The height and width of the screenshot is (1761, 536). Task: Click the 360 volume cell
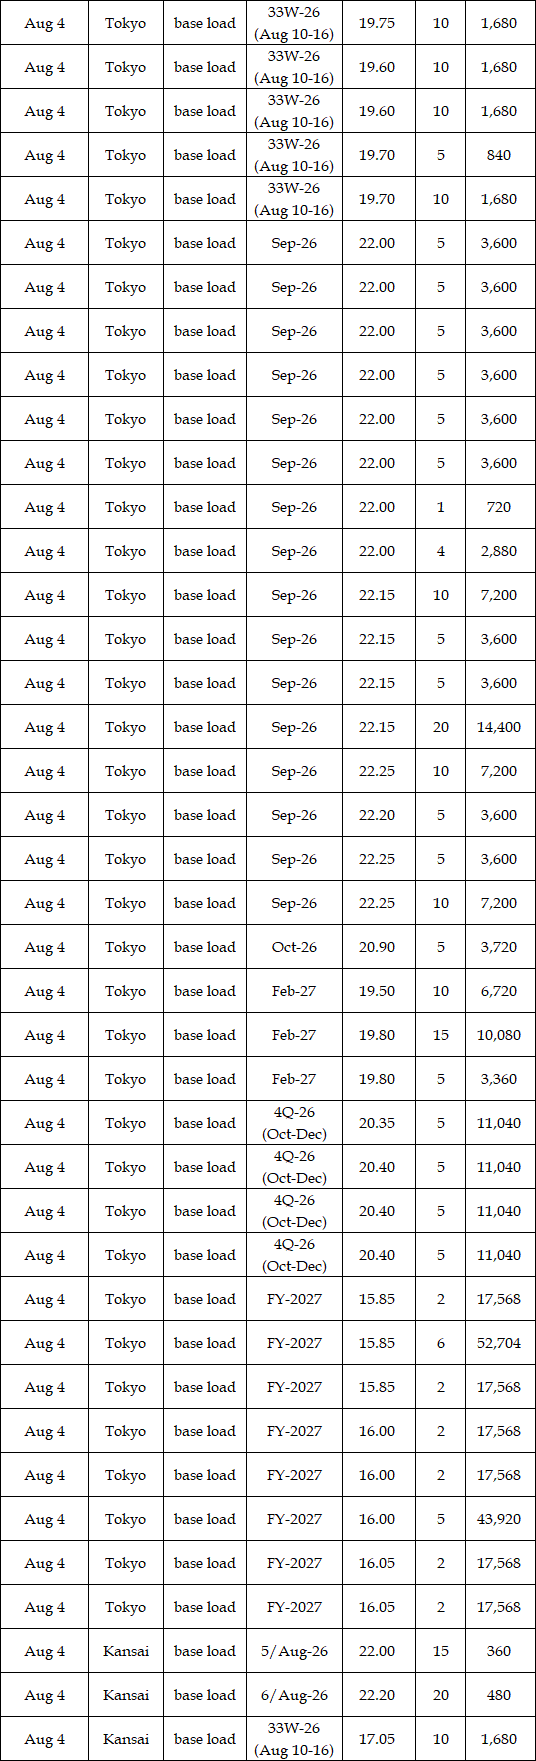499,1651
